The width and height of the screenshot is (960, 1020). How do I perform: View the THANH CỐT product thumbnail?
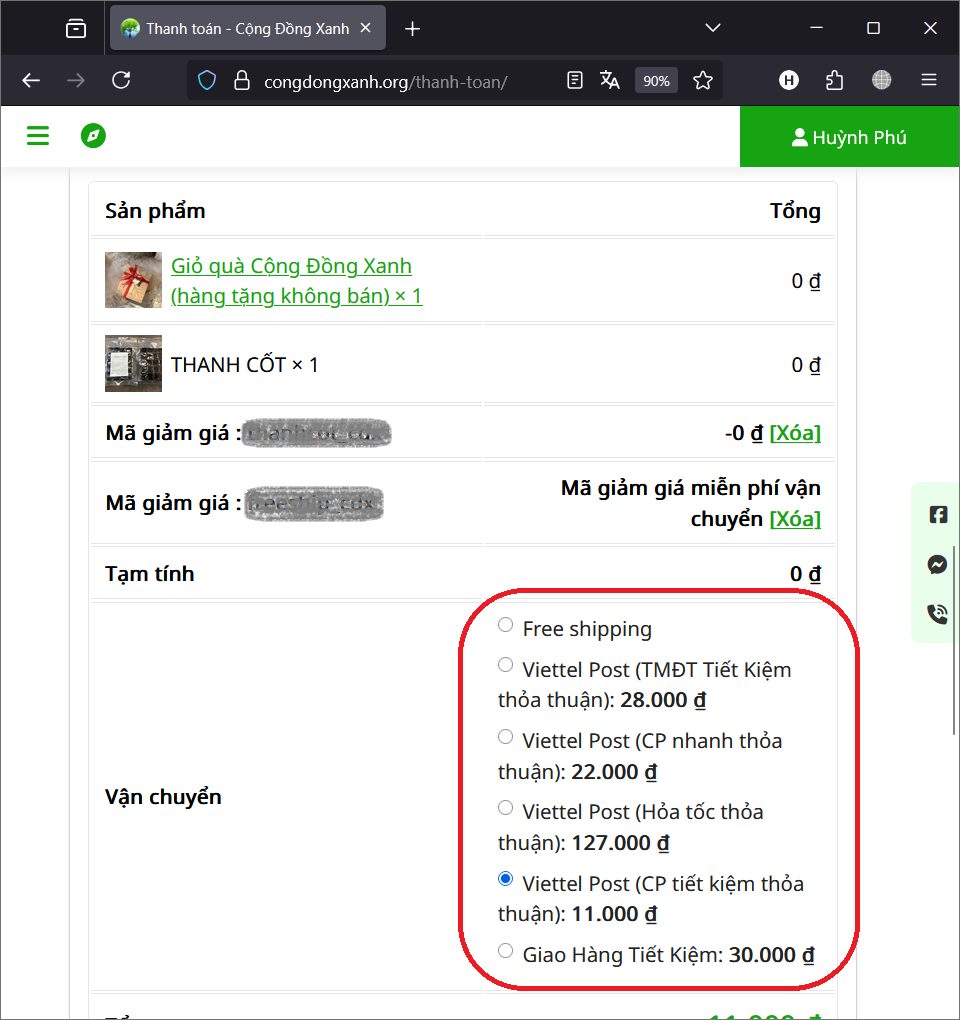click(133, 363)
